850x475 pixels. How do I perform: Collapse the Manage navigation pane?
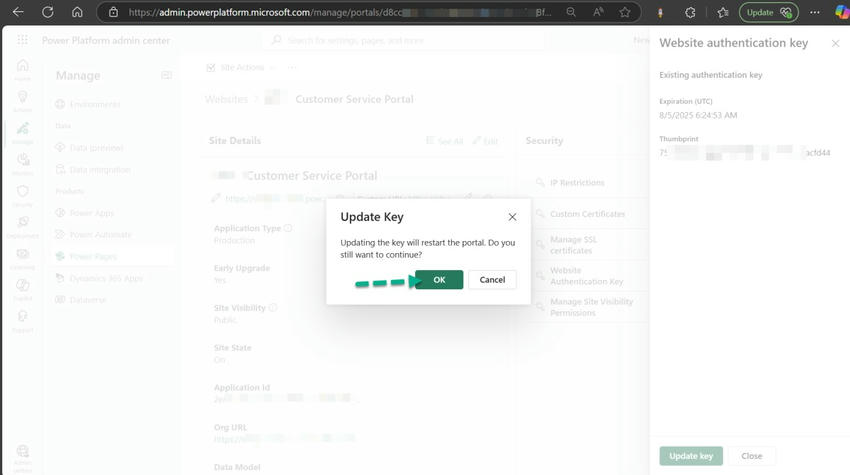click(166, 75)
